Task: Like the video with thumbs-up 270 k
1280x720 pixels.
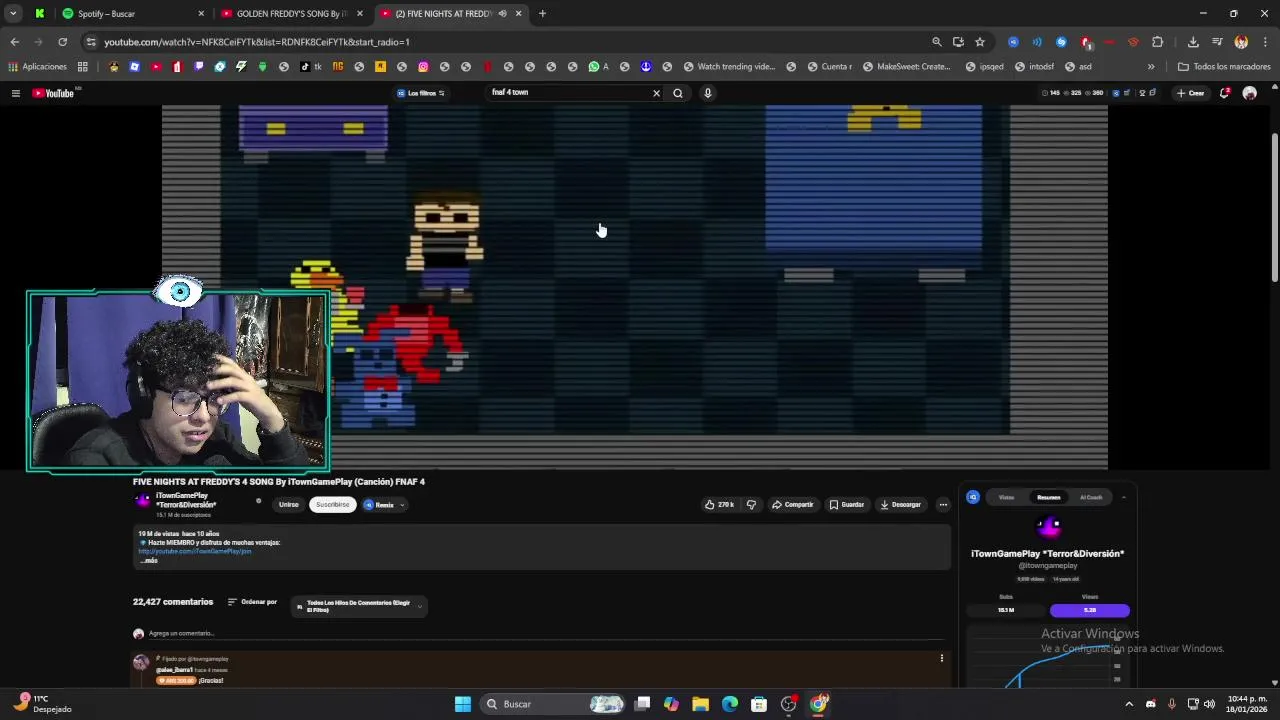Action: (720, 505)
